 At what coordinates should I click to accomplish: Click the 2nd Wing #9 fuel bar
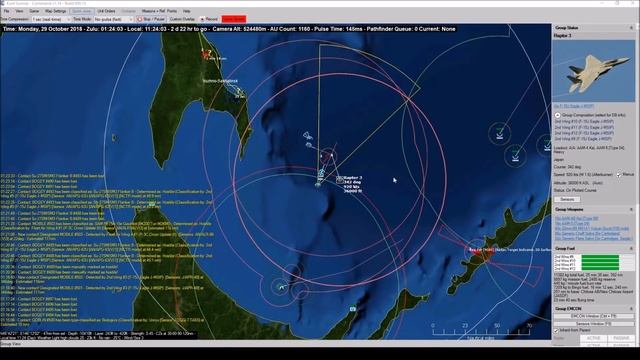[600, 257]
